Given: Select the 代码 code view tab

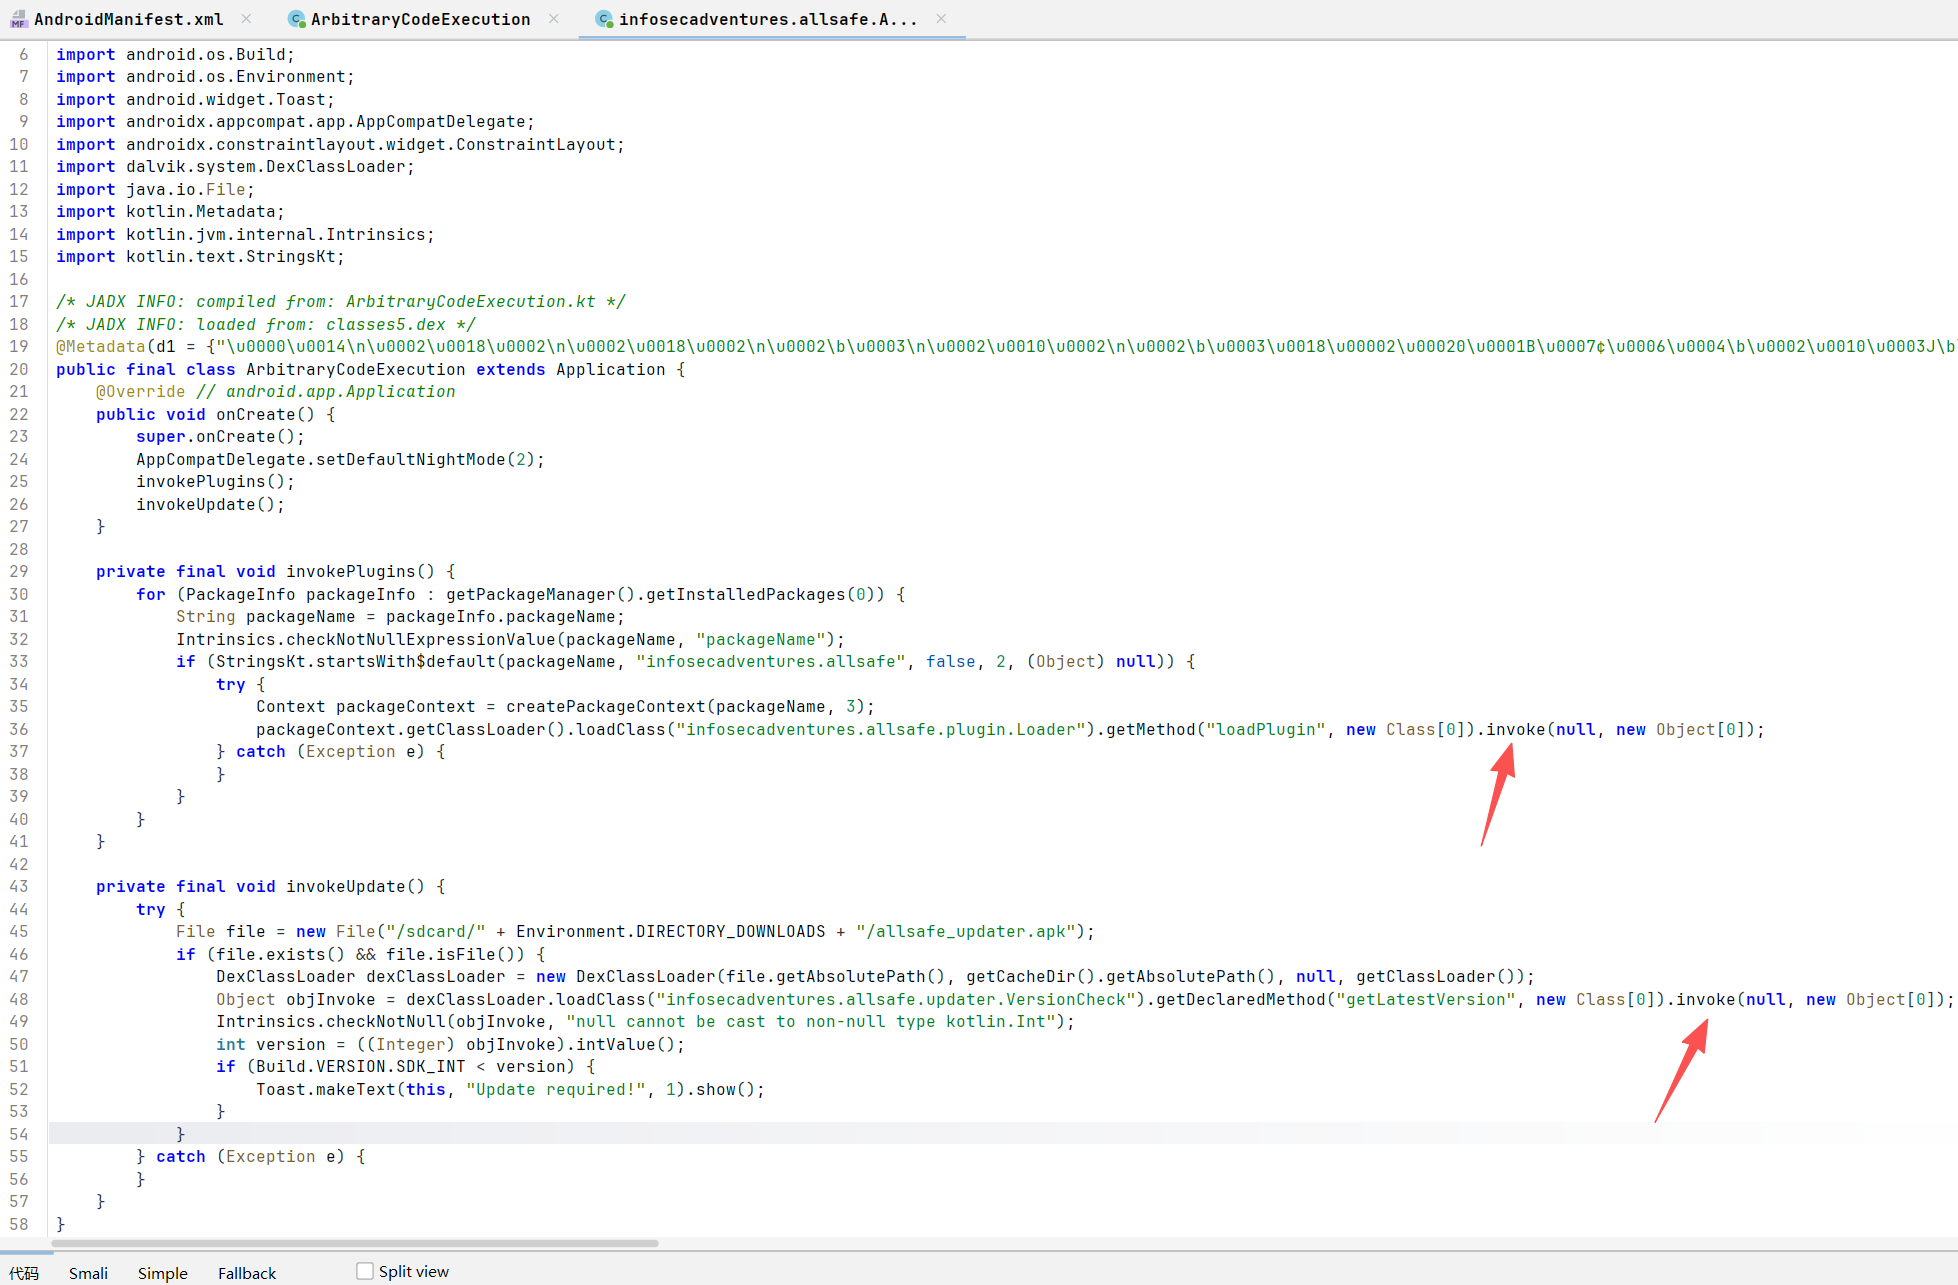Looking at the screenshot, I should (24, 1273).
